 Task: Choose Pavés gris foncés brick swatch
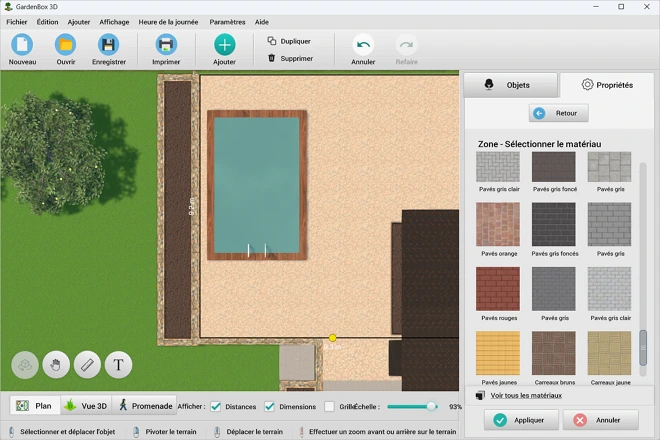(554, 224)
